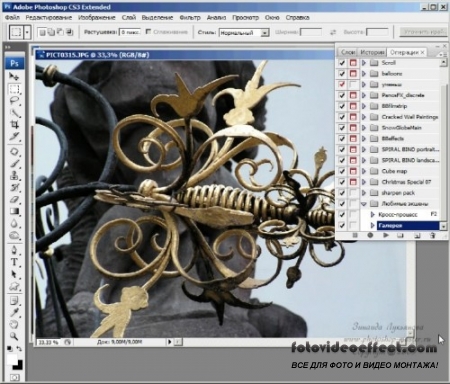Viewport: 450px width, 384px height.
Task: Toggle dialog icon for Christmas Special 07
Action: tap(353, 182)
